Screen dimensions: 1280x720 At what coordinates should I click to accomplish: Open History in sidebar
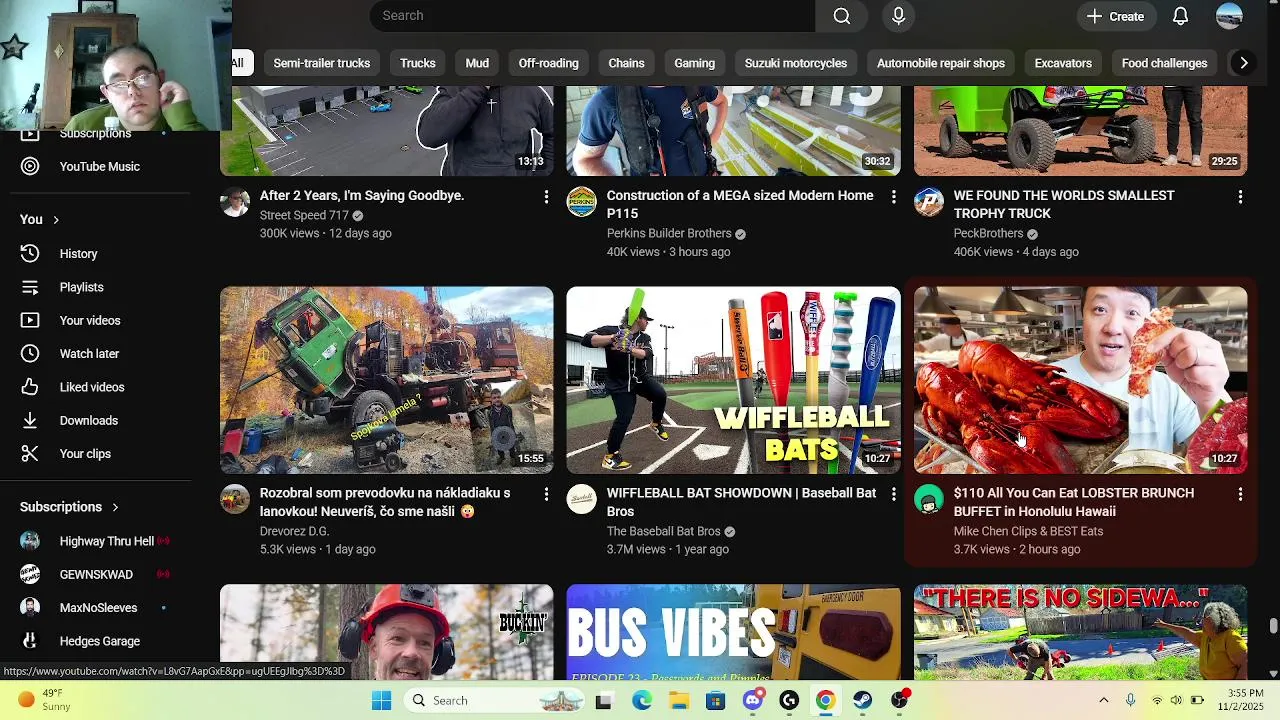(x=78, y=254)
